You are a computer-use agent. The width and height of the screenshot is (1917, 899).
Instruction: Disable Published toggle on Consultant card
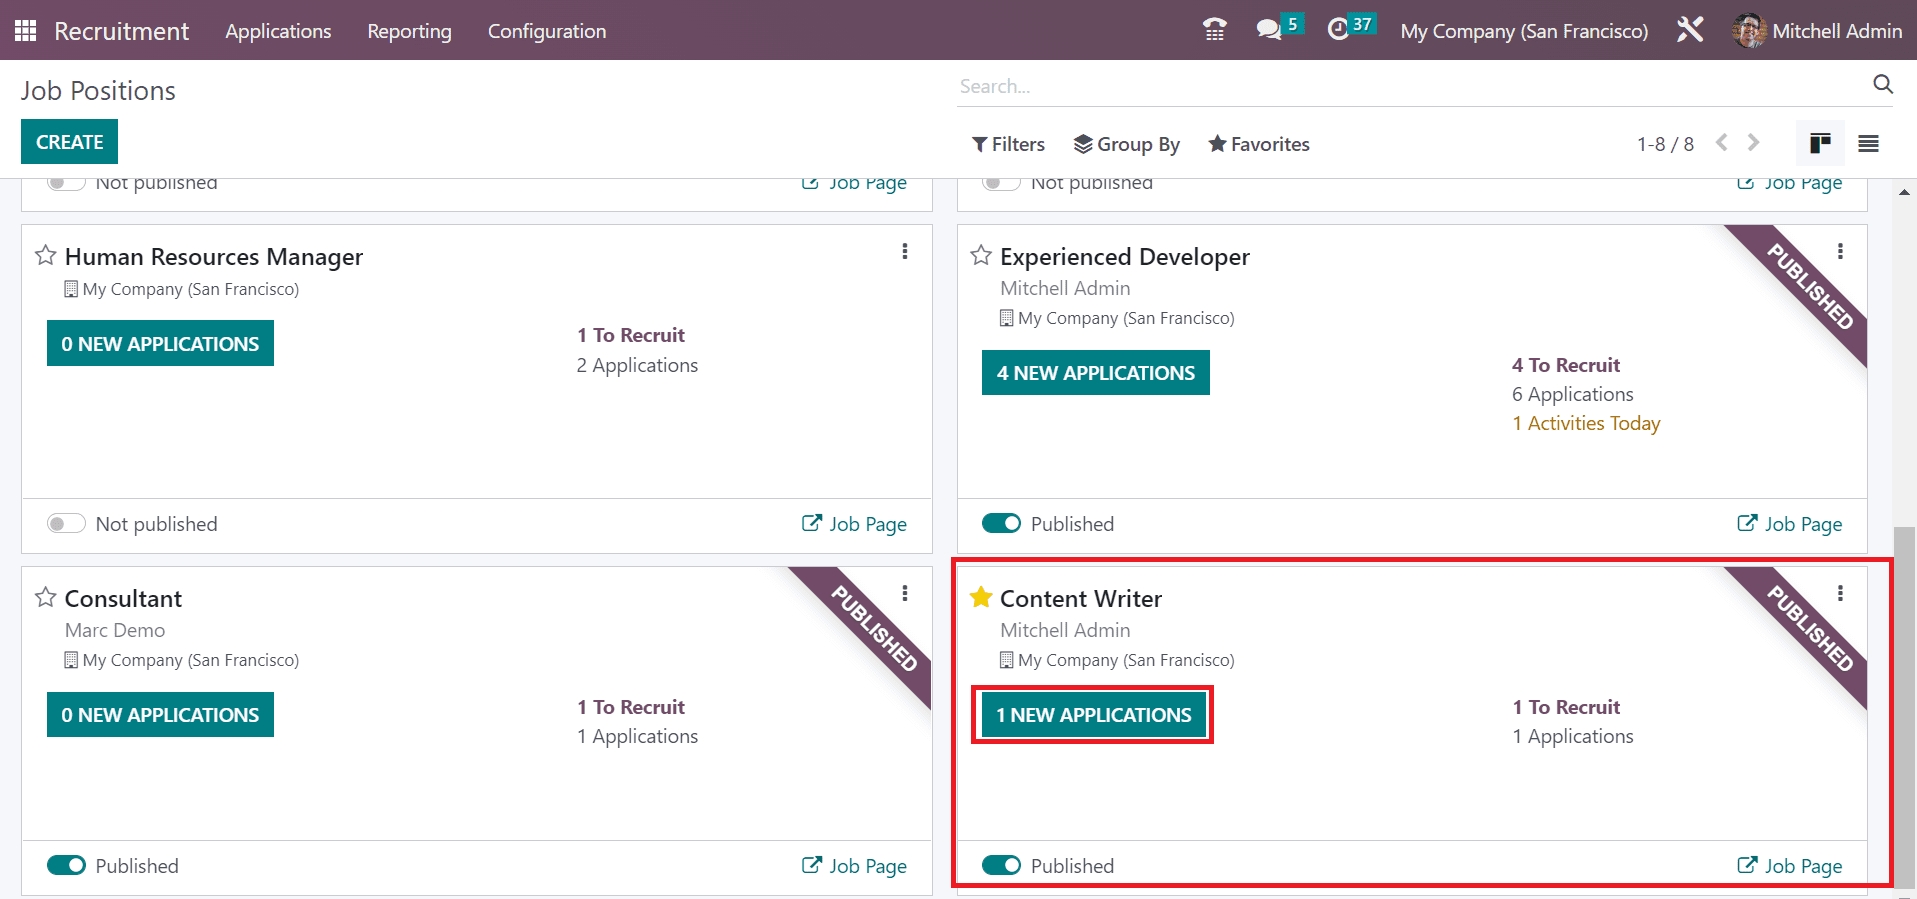coord(66,866)
